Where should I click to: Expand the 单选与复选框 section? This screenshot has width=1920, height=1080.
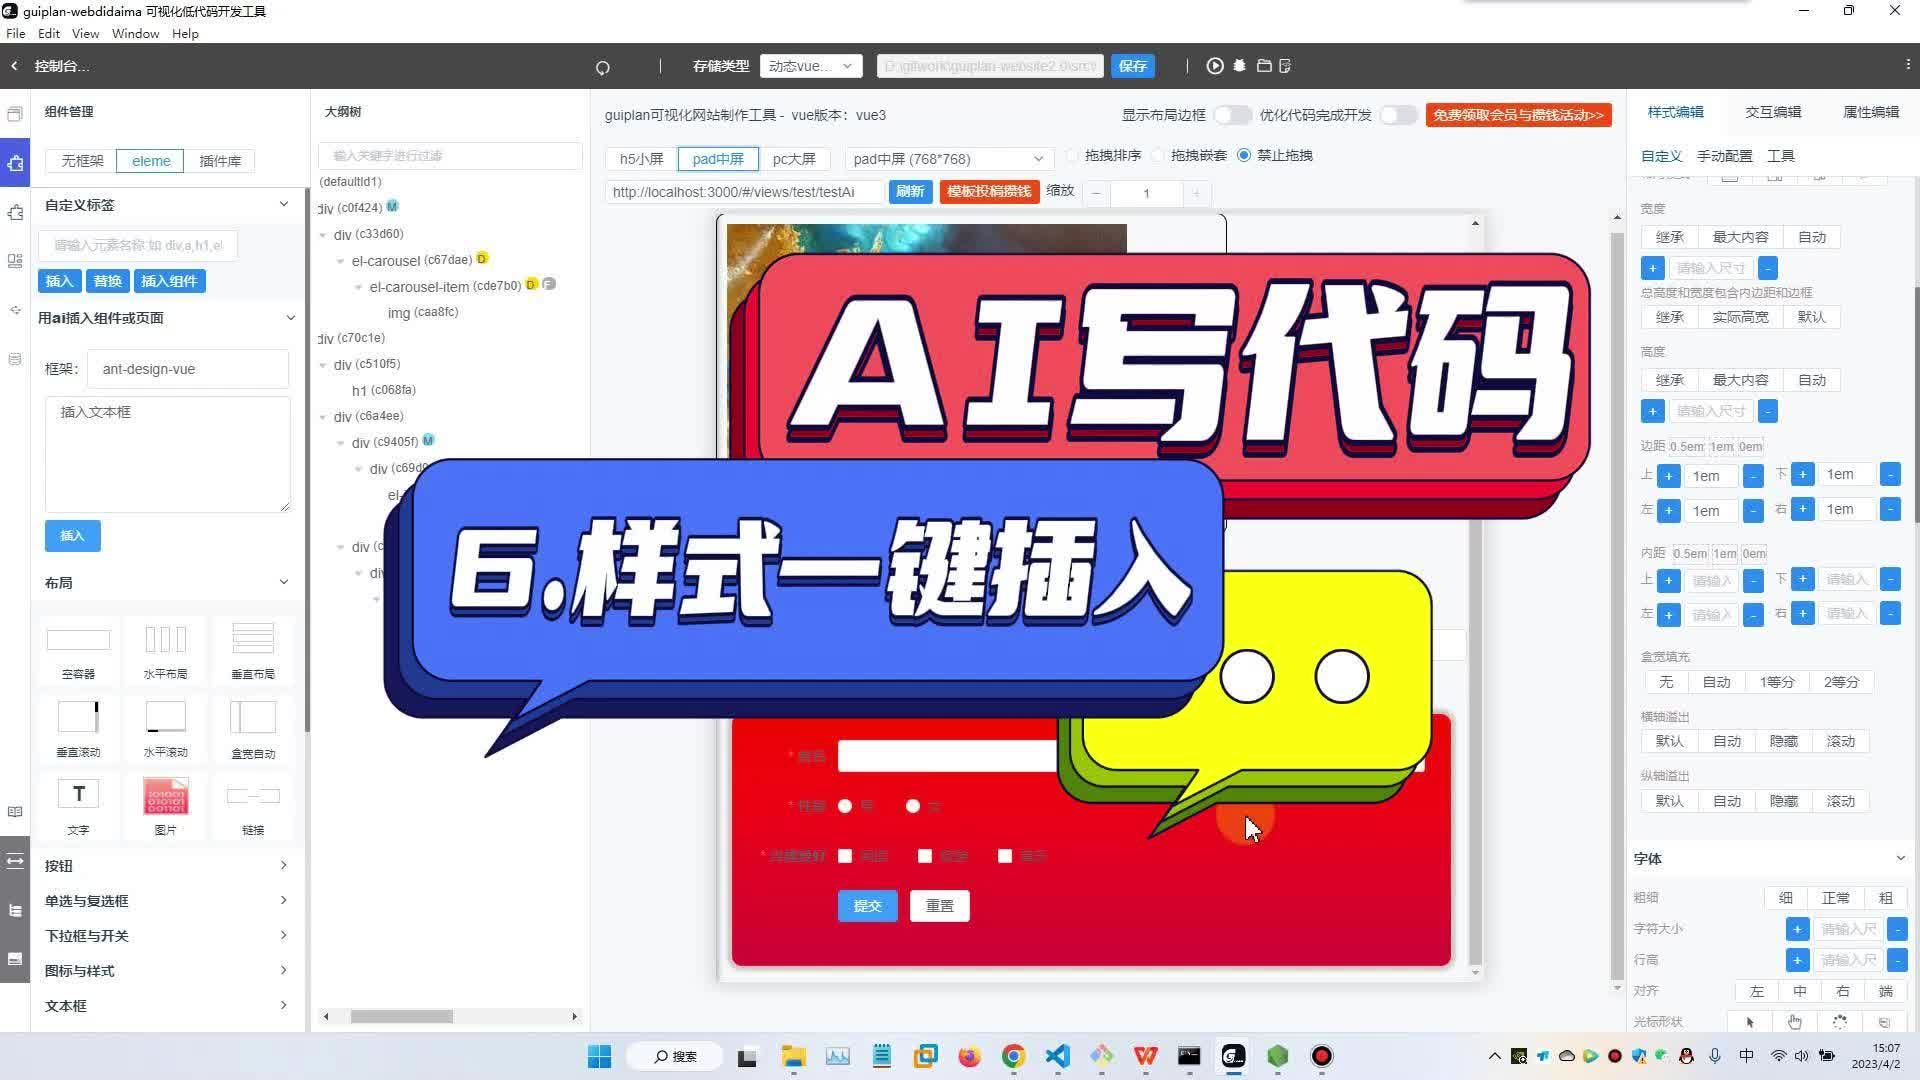(x=284, y=901)
